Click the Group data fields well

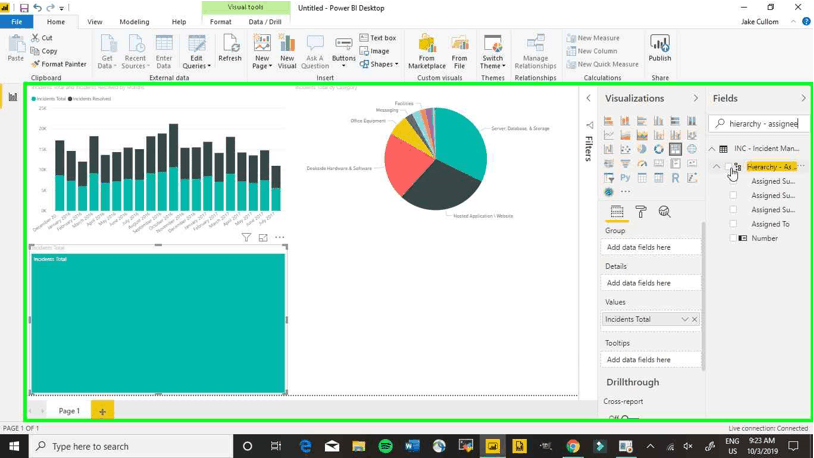pos(651,247)
